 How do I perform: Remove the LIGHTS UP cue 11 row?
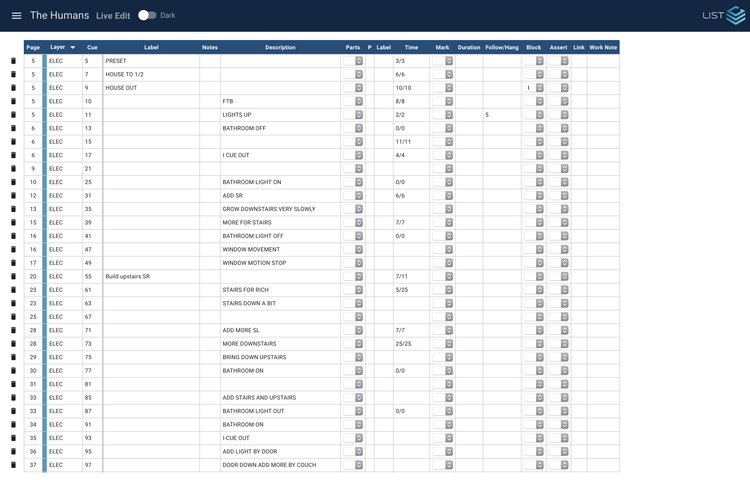point(13,115)
